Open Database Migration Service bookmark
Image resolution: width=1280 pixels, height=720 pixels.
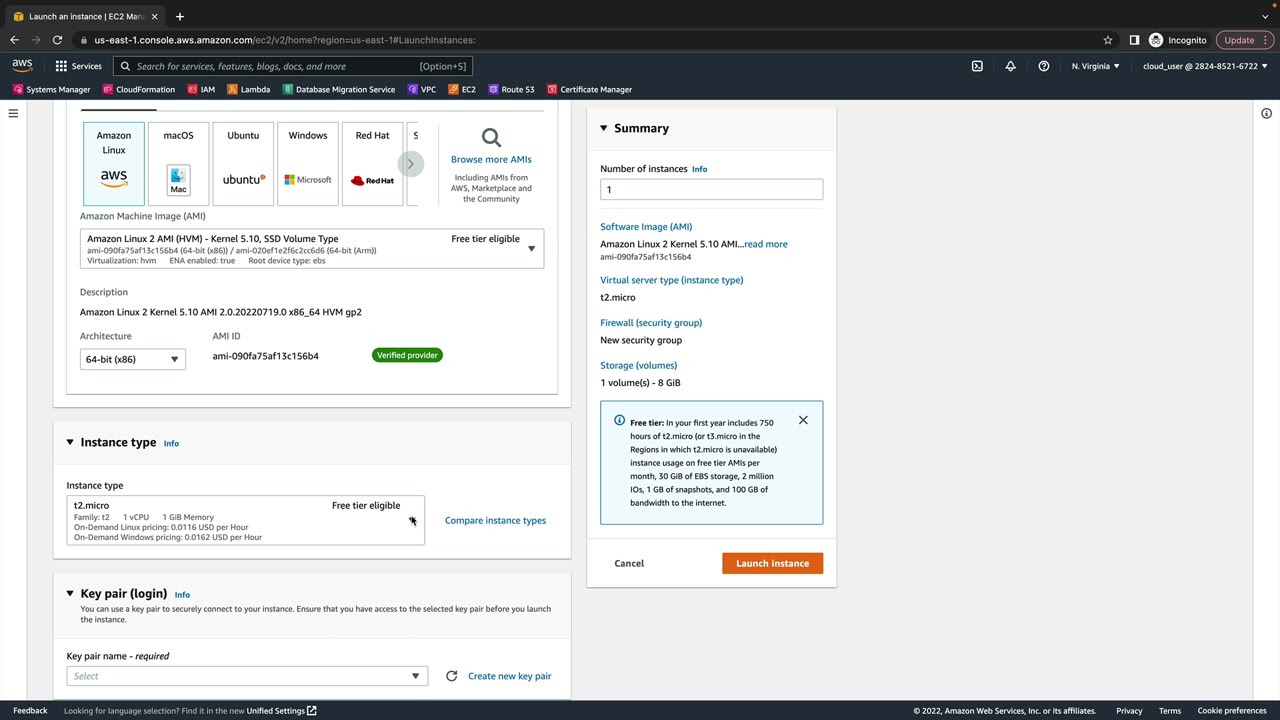(x=338, y=89)
